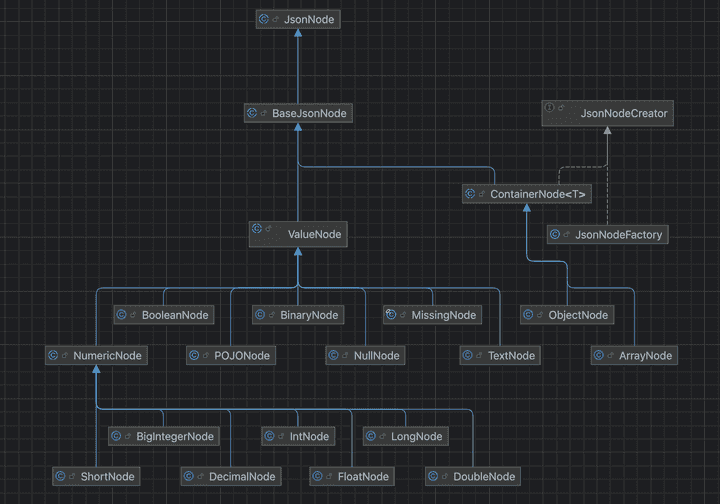Select the FloatNode box
Viewport: 720px width, 504px height.
tap(352, 476)
